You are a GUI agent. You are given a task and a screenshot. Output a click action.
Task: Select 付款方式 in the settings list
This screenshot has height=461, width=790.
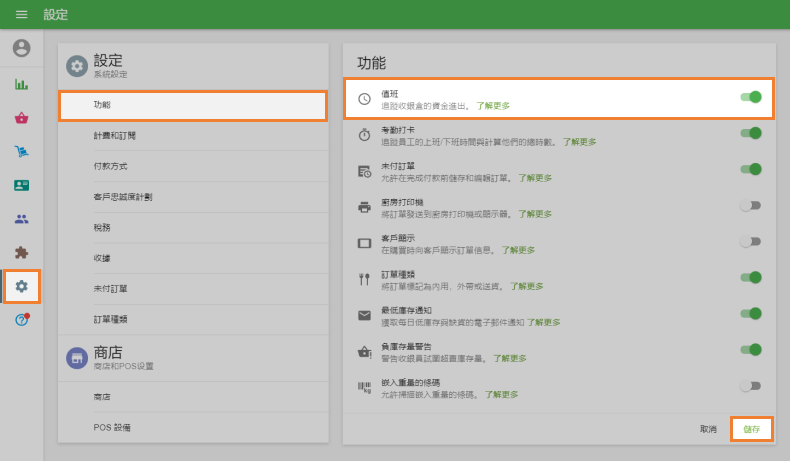tap(193, 166)
